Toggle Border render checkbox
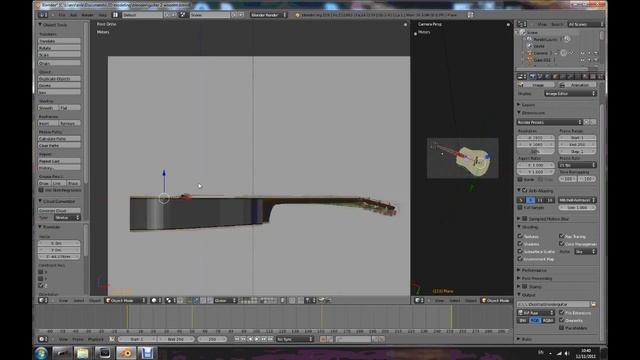 point(520,179)
